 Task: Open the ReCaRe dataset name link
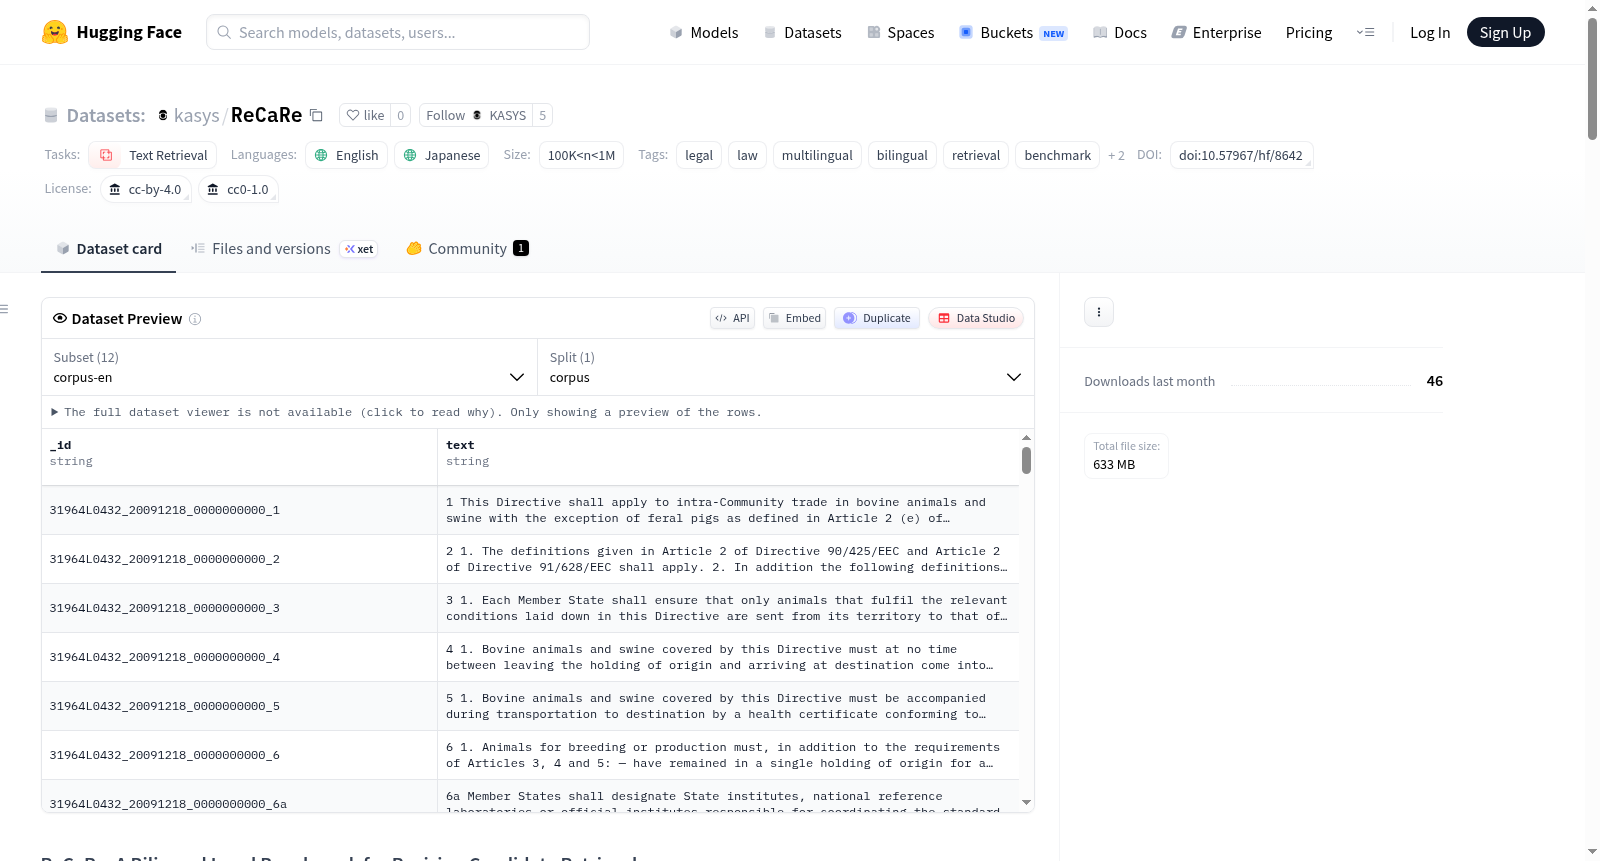266,115
